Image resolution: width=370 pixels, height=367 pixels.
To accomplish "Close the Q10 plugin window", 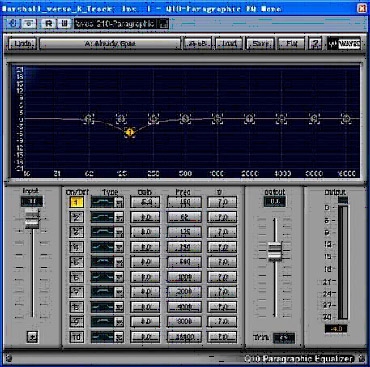I will tap(362, 8).
